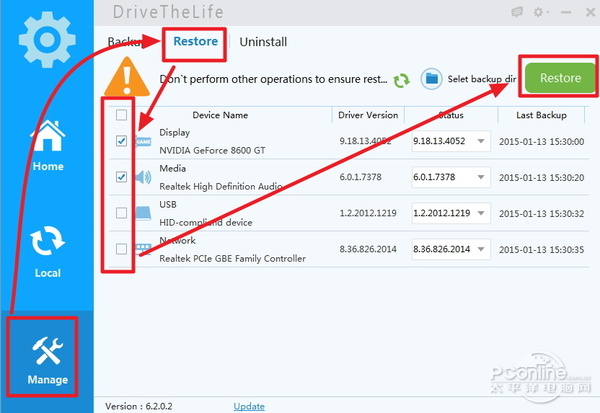Open the settings gear menu in title bar
600x413 pixels.
(x=541, y=12)
